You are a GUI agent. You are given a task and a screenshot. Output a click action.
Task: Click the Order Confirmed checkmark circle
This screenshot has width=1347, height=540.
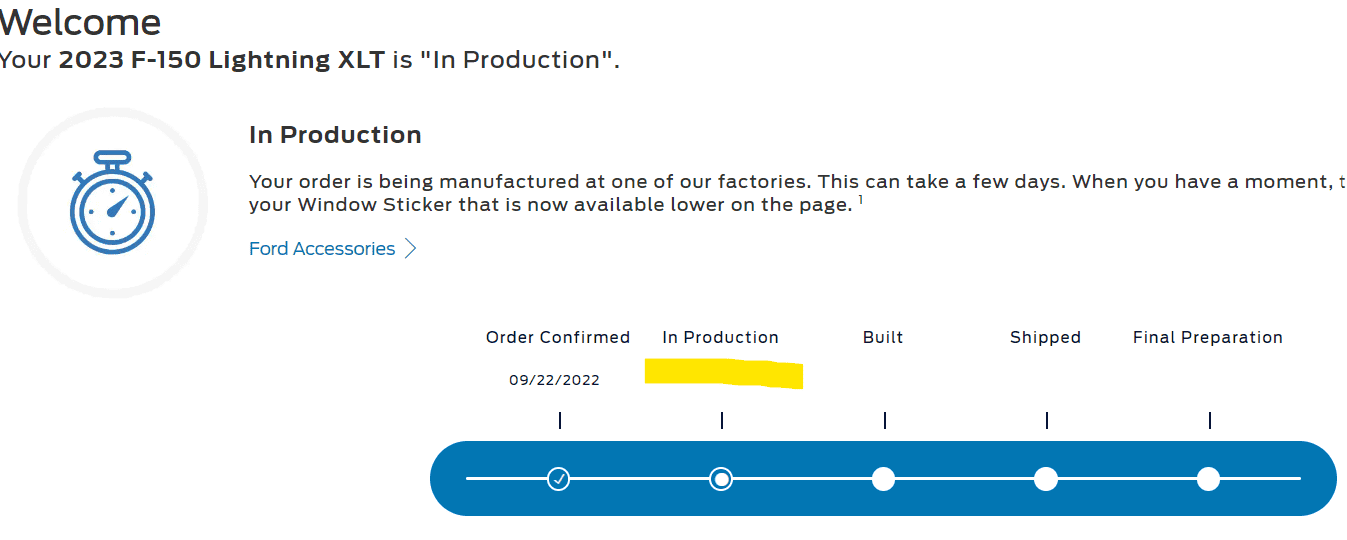point(559,479)
